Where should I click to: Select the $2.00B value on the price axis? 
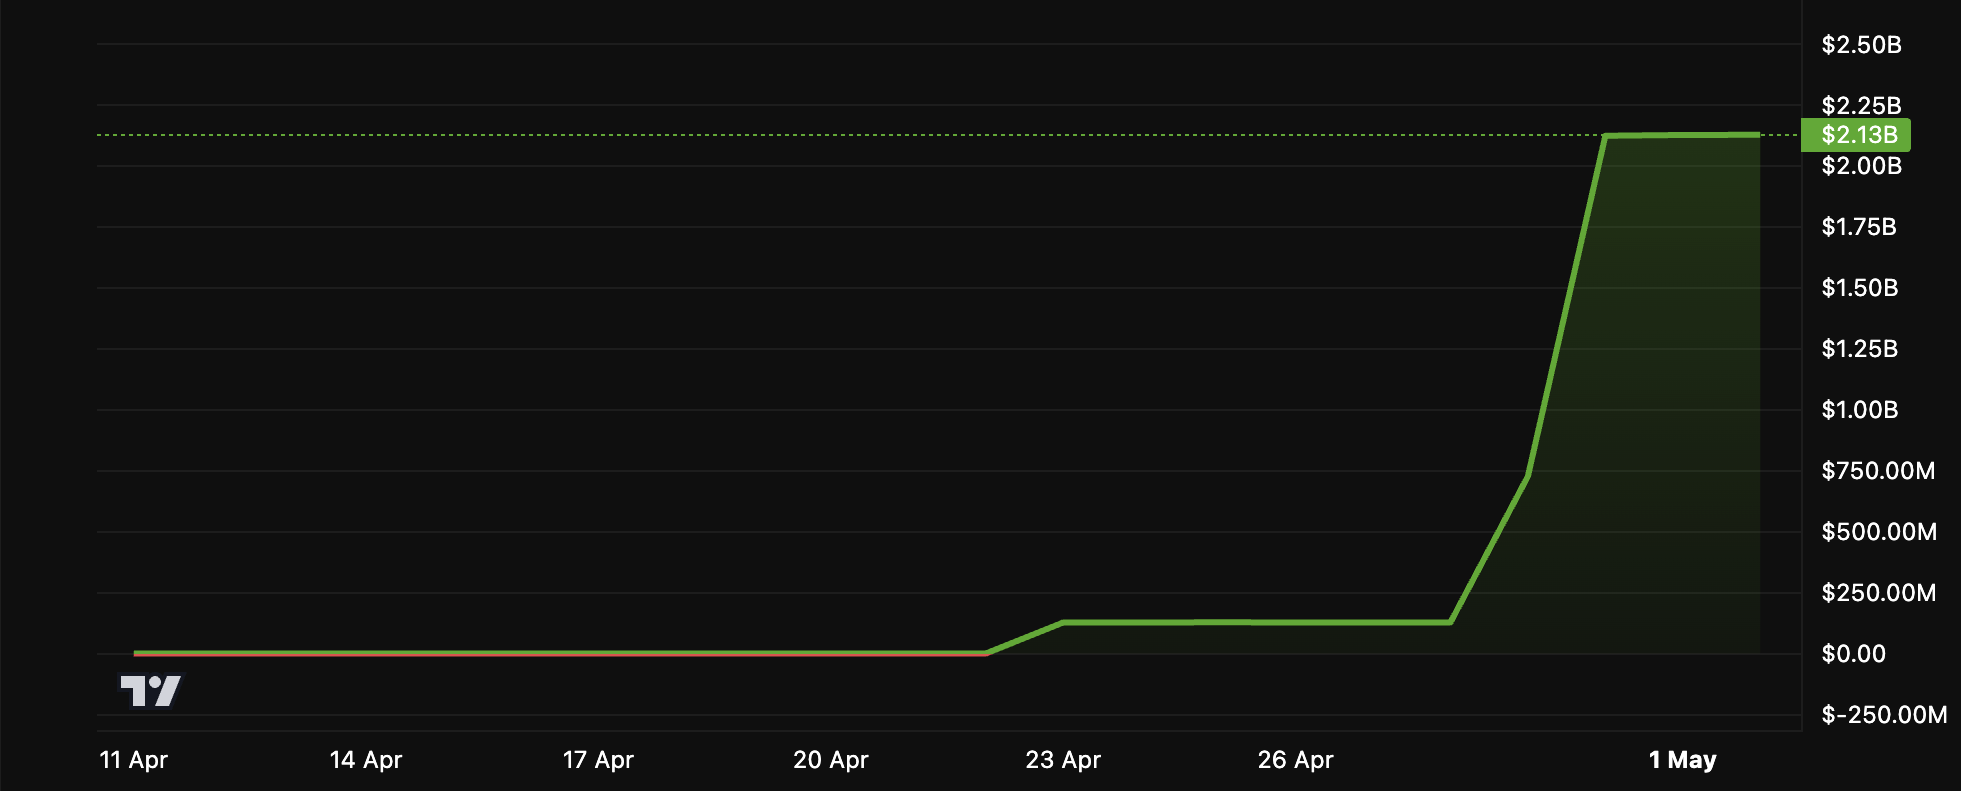click(1861, 167)
